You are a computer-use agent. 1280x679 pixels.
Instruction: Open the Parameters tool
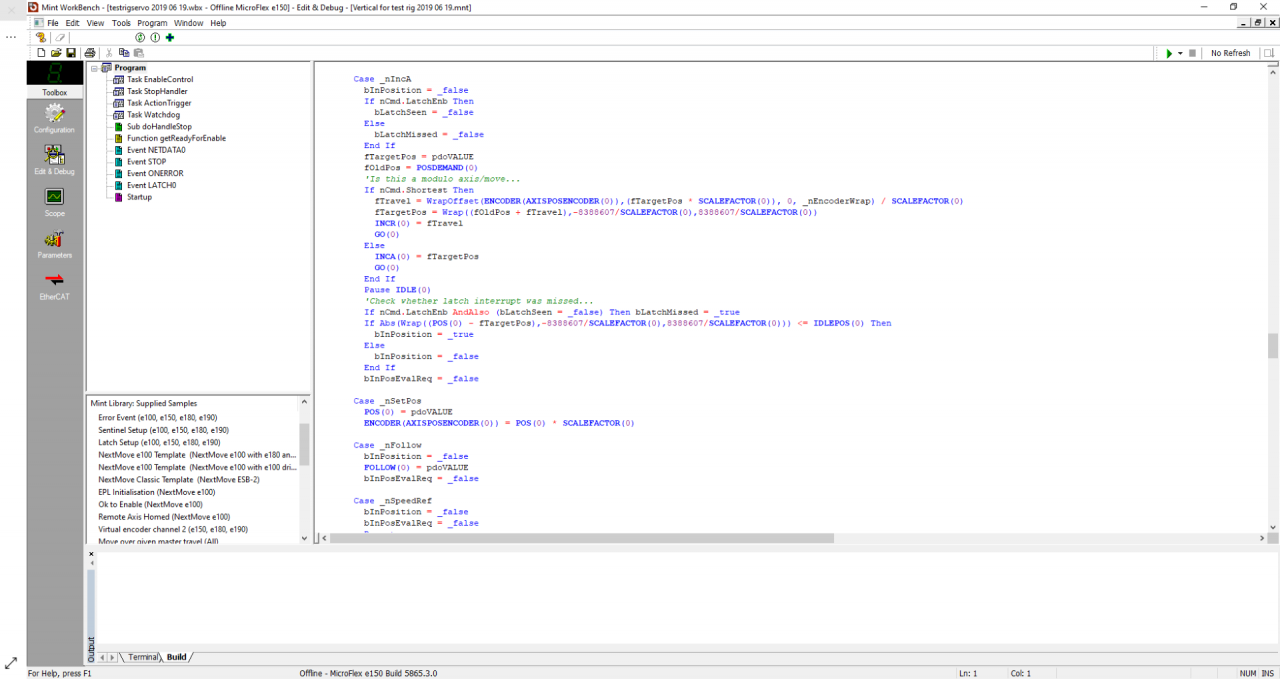point(54,243)
